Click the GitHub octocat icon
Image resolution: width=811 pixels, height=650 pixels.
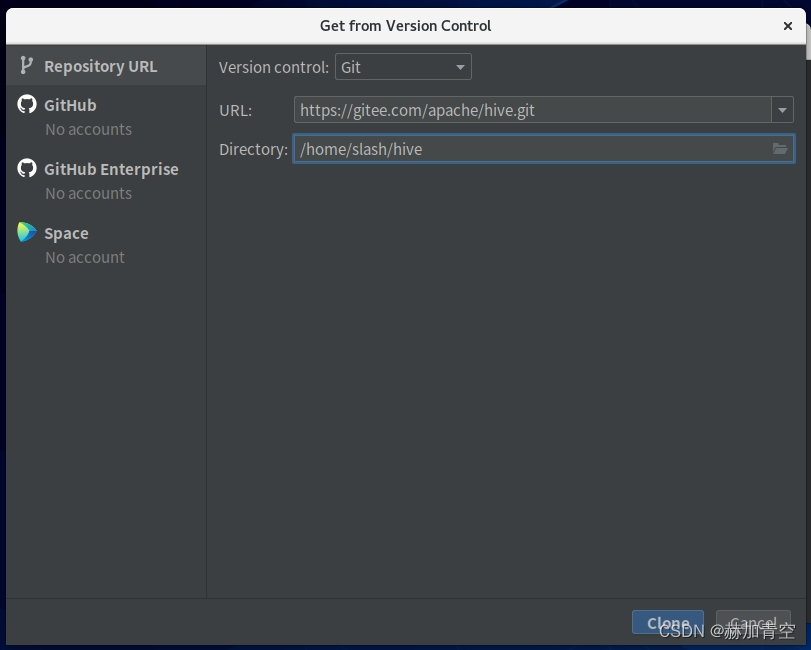(x=27, y=104)
